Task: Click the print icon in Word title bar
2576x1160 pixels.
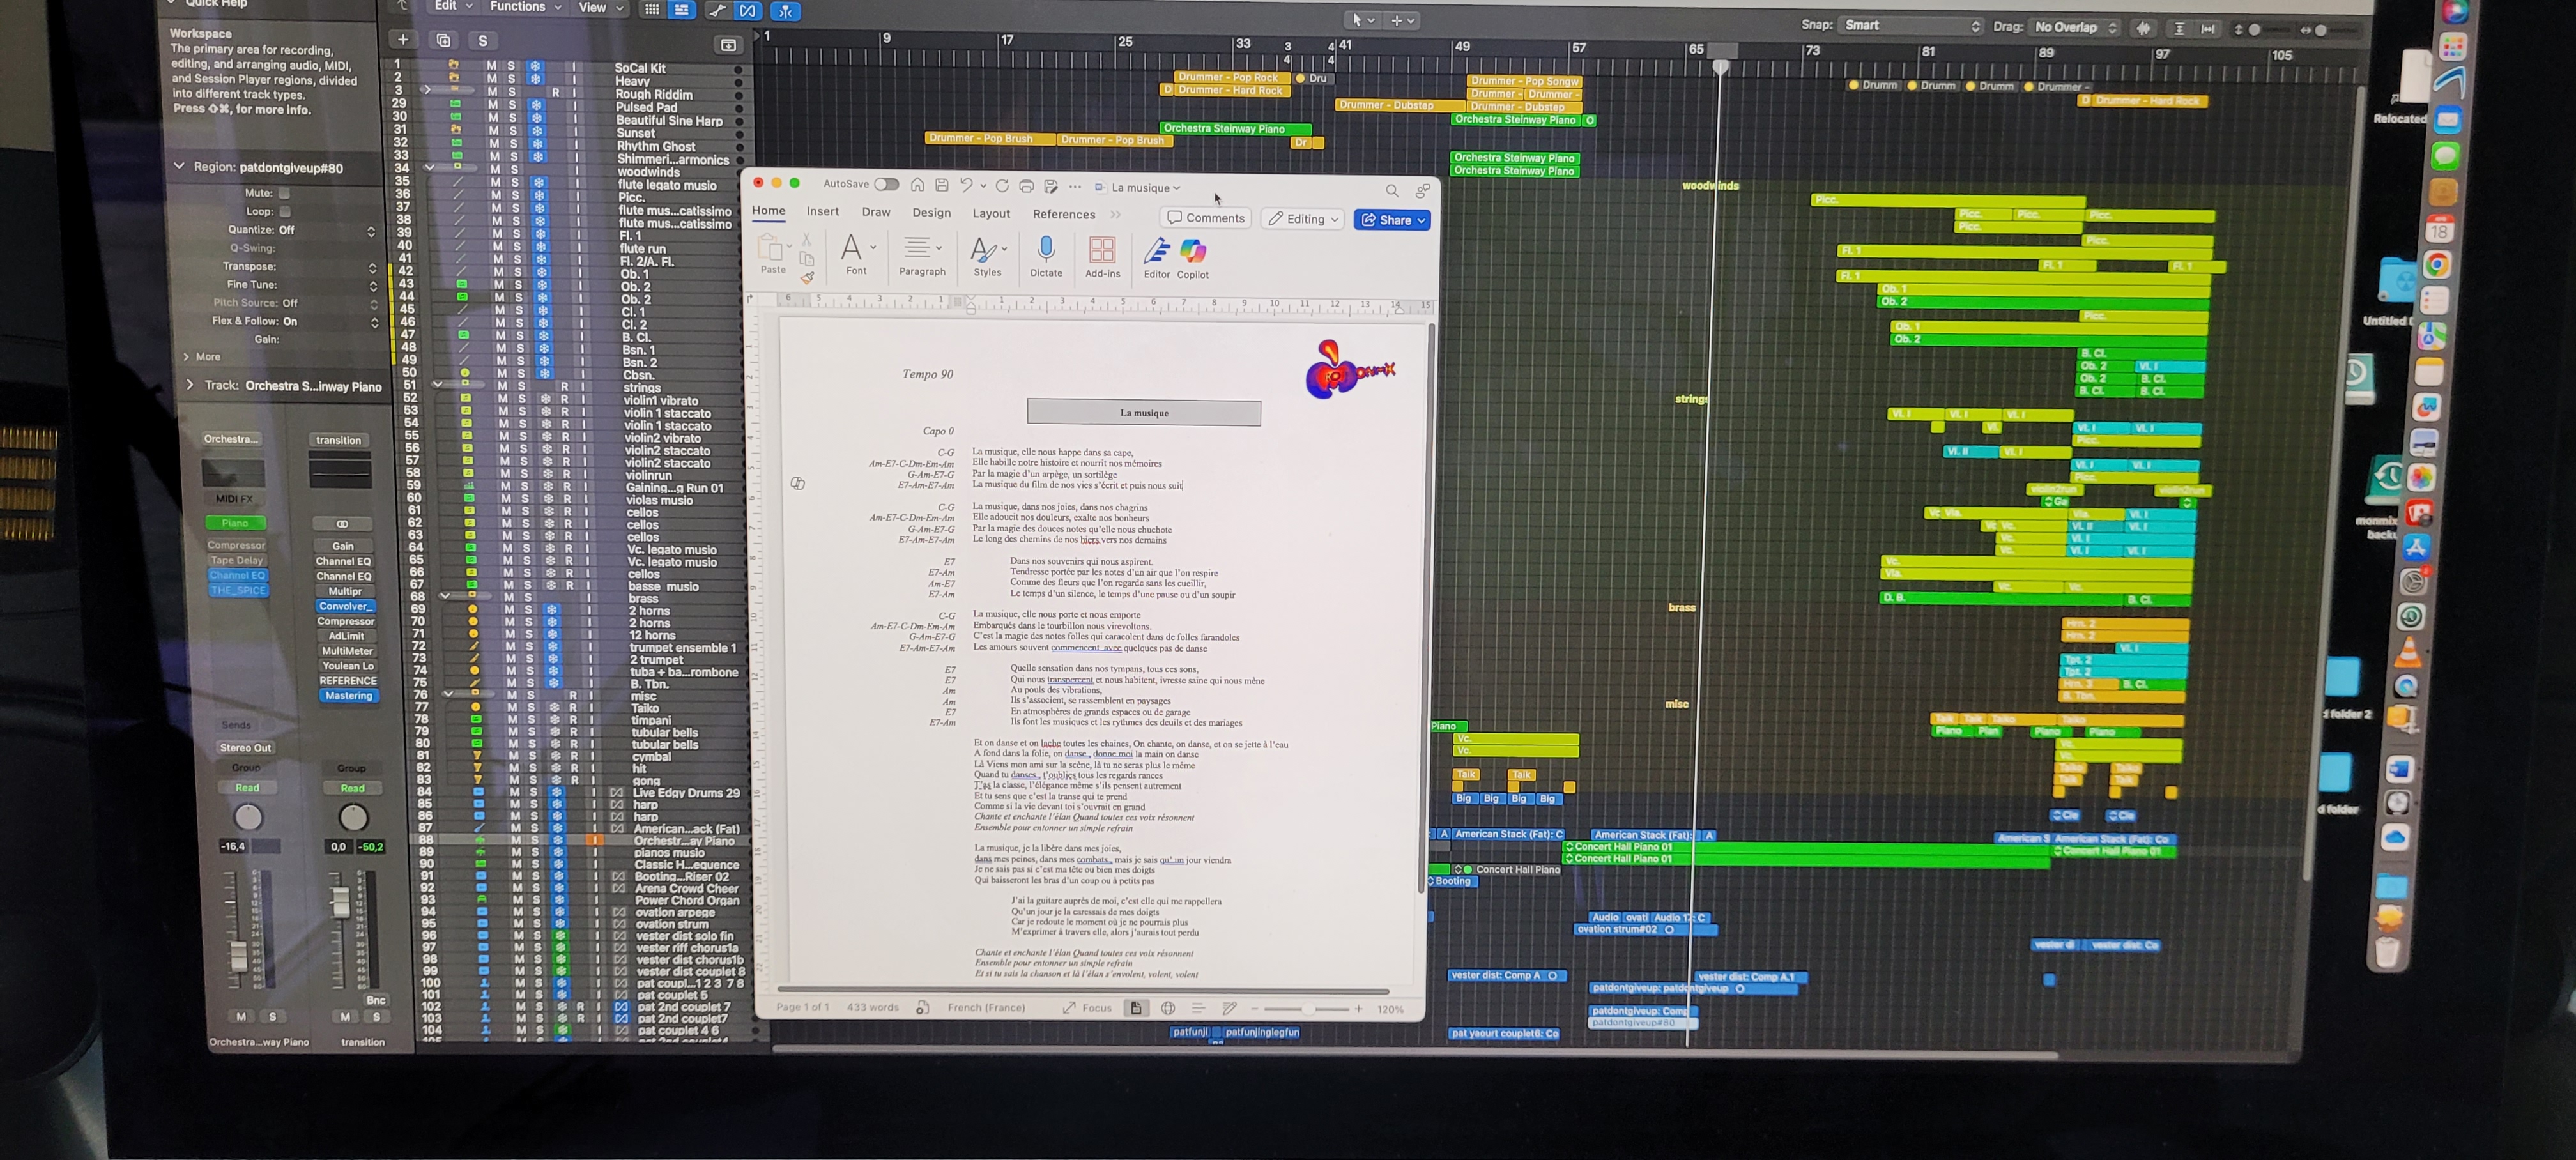Action: coord(1026,187)
